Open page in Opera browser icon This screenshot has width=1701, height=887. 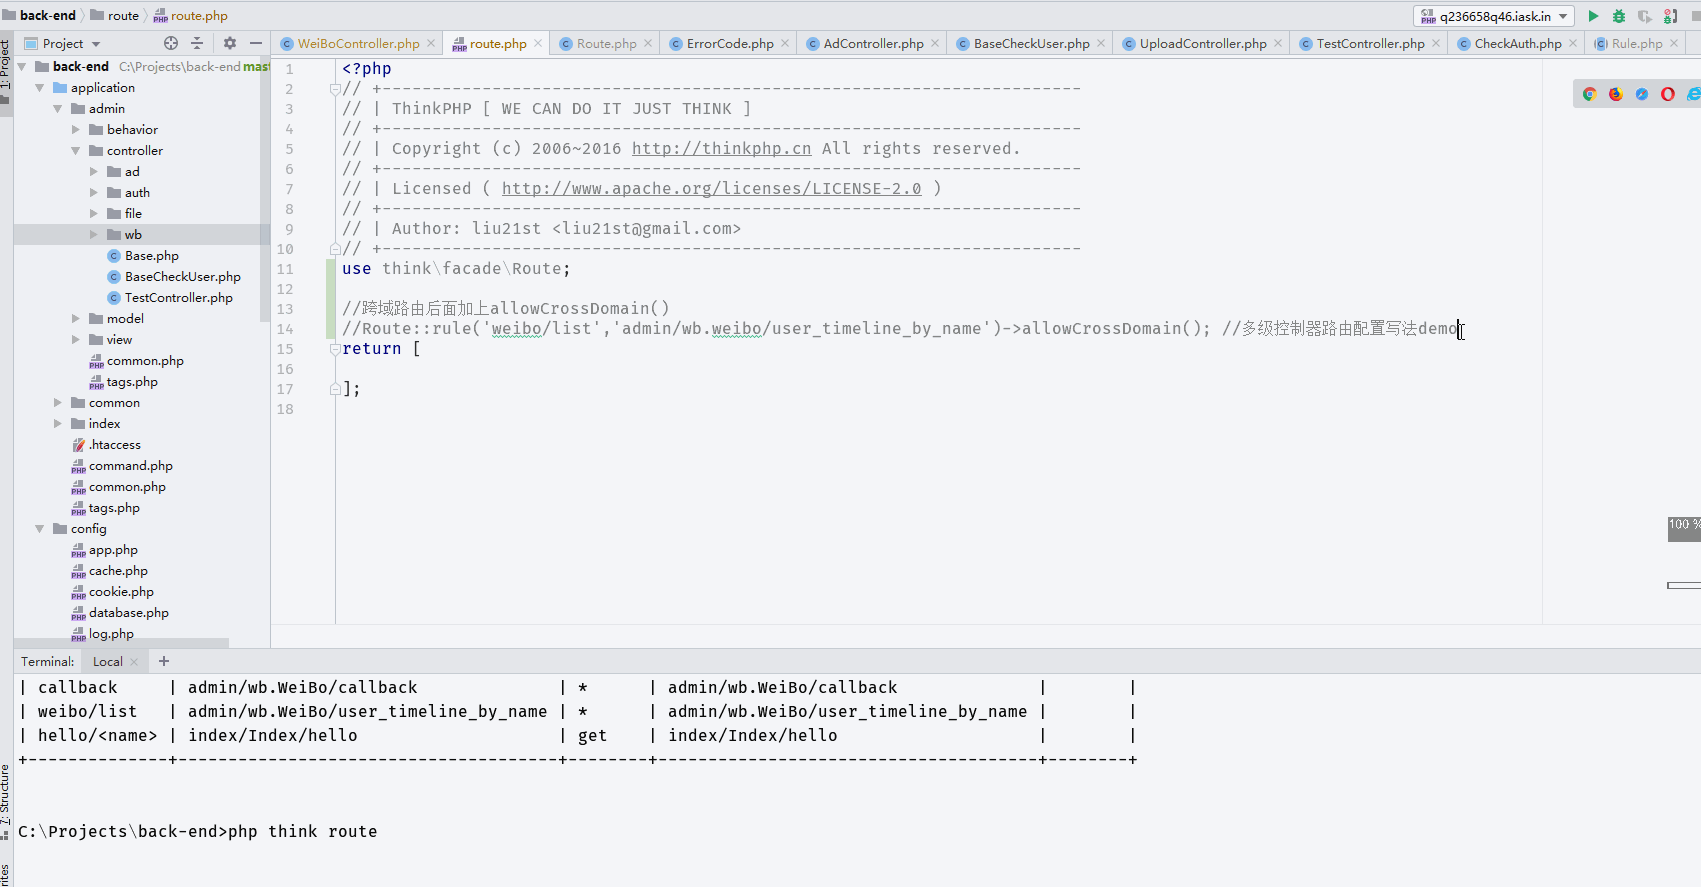(x=1667, y=94)
